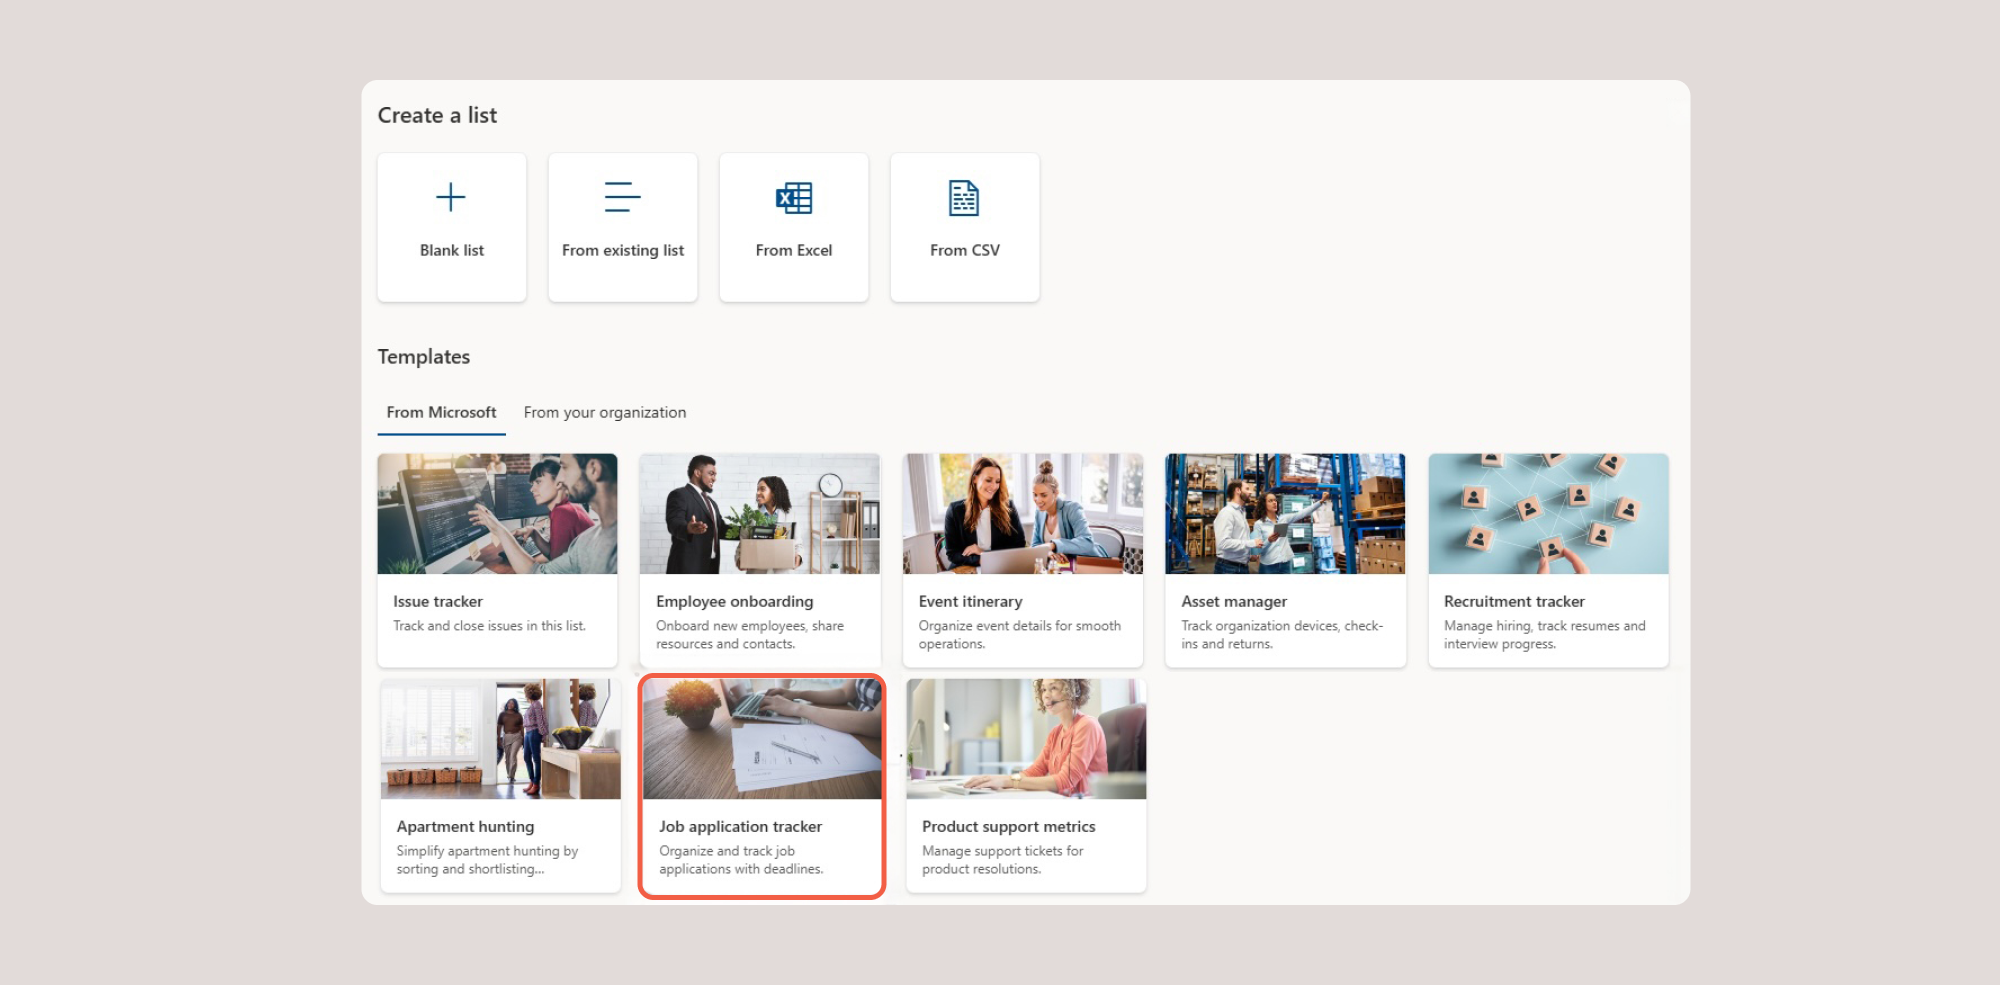Click the From existing list lines icon
The height and width of the screenshot is (985, 2000).
tap(622, 197)
